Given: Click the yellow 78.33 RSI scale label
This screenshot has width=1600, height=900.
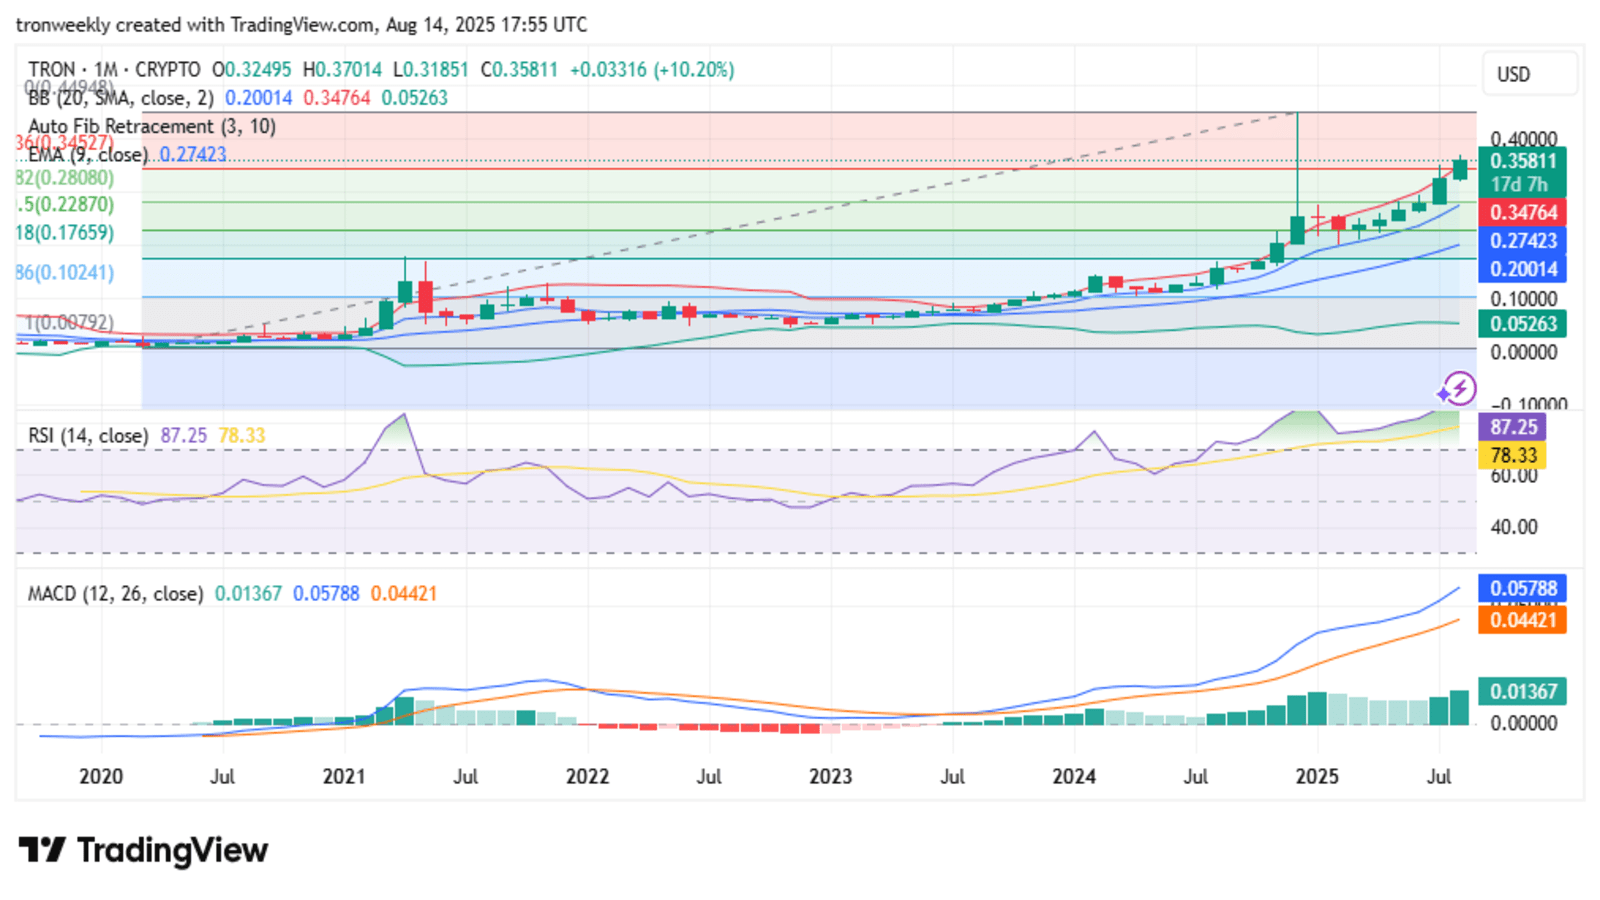Looking at the screenshot, I should coord(1513,456).
